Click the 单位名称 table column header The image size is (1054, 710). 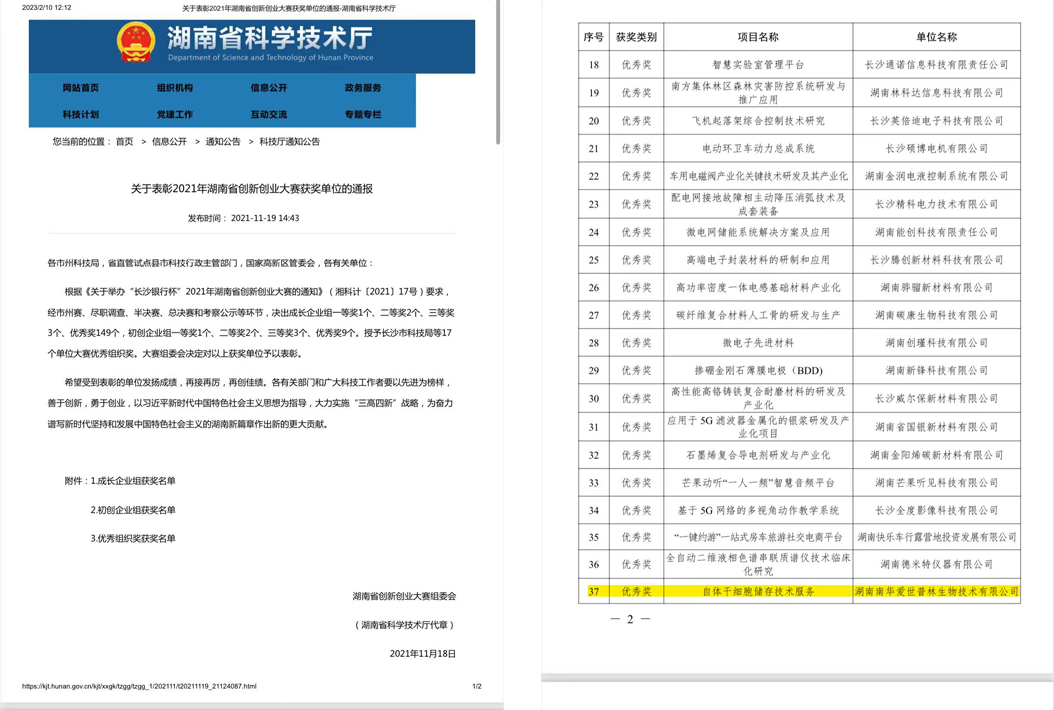tap(936, 37)
